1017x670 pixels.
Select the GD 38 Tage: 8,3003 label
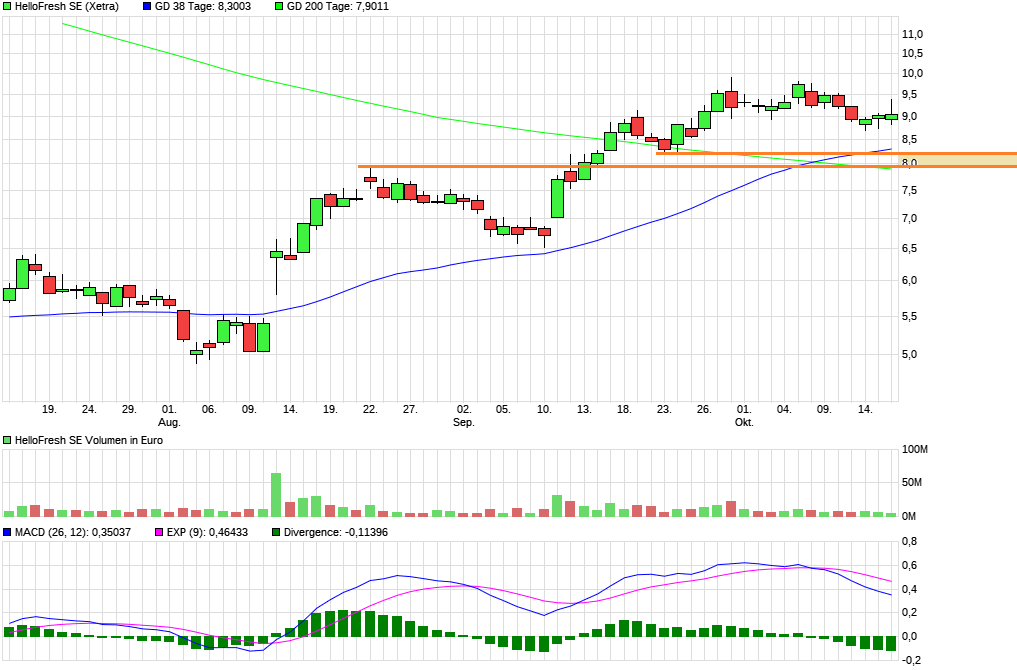203,6
